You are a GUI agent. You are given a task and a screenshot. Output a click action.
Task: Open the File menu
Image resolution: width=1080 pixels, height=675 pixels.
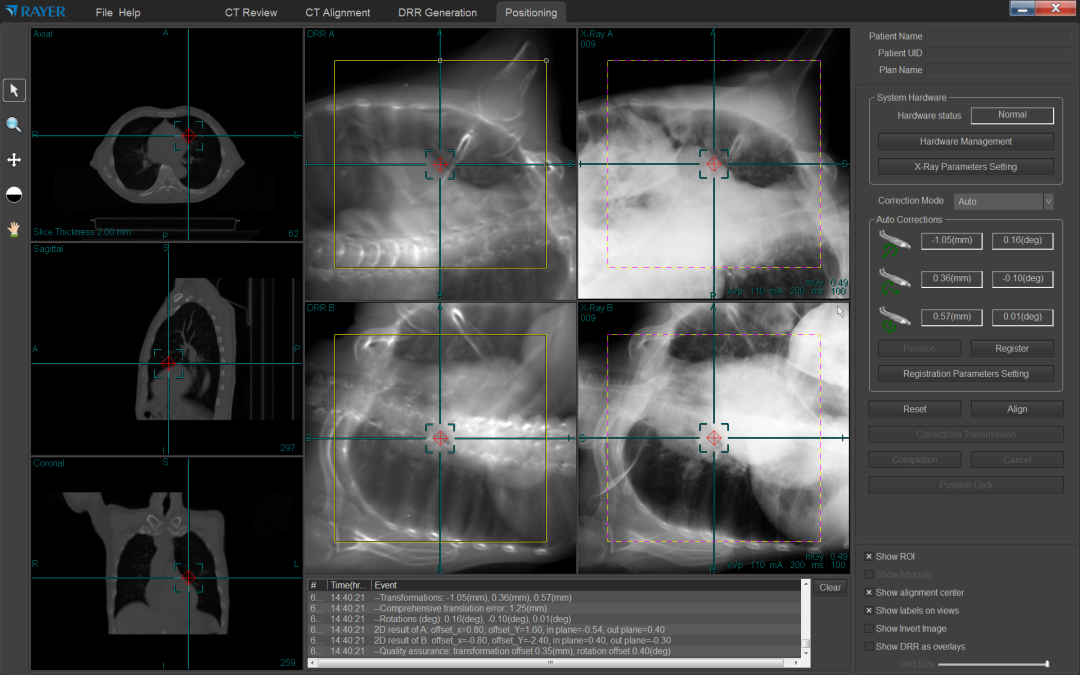tap(104, 13)
